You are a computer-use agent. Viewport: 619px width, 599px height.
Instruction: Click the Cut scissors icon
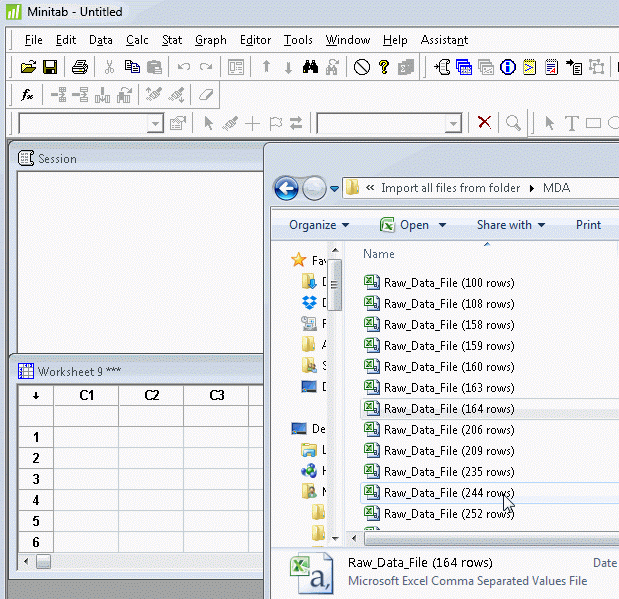[109, 67]
